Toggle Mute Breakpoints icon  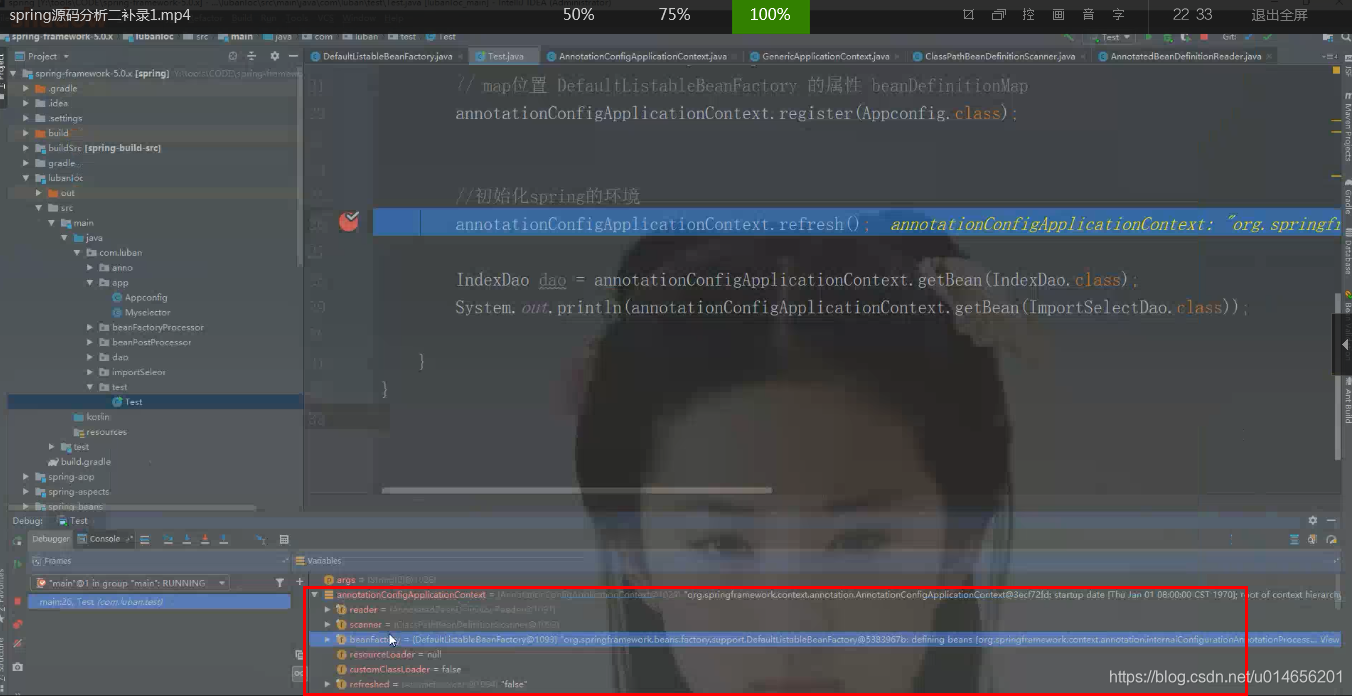(17, 643)
